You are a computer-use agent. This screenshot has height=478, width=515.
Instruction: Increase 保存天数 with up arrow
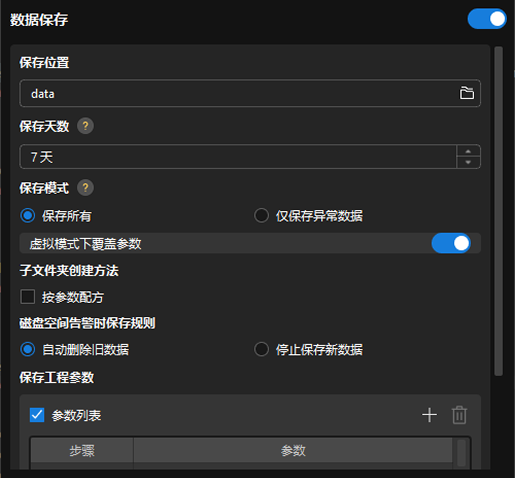point(468,151)
